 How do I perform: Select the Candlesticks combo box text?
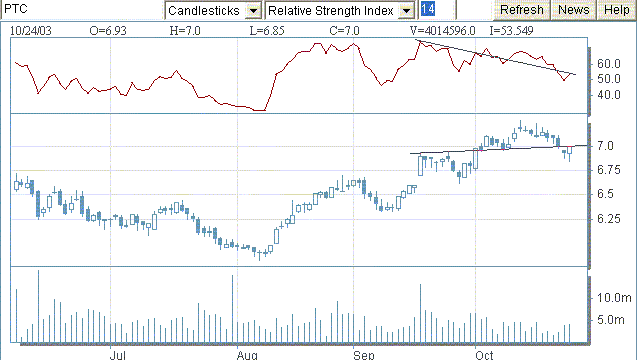tap(205, 11)
